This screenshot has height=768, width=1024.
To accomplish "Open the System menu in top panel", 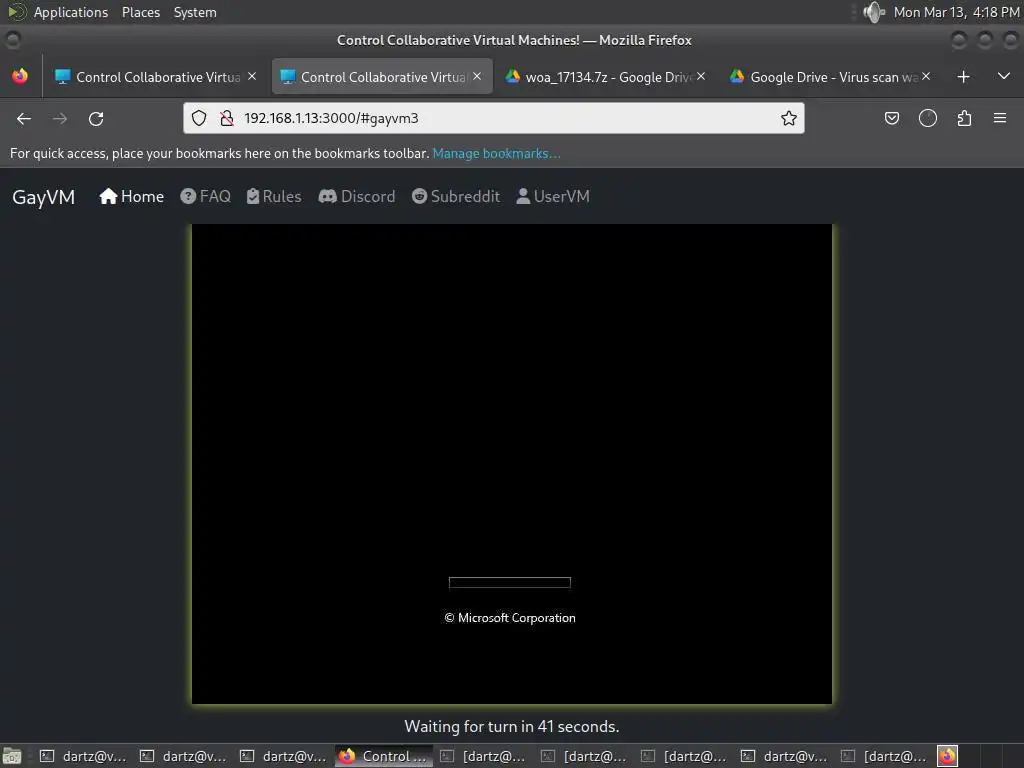I will (x=195, y=12).
